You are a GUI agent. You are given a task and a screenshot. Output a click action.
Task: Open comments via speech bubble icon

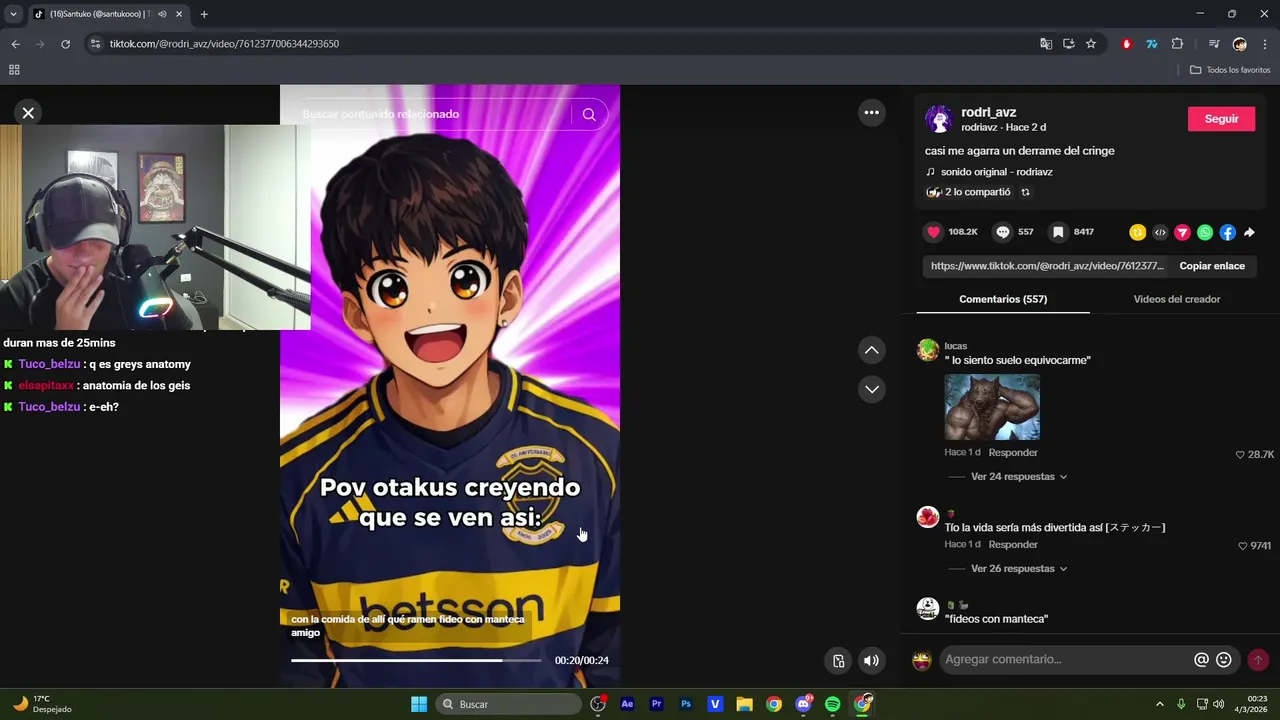pyautogui.click(x=1003, y=232)
